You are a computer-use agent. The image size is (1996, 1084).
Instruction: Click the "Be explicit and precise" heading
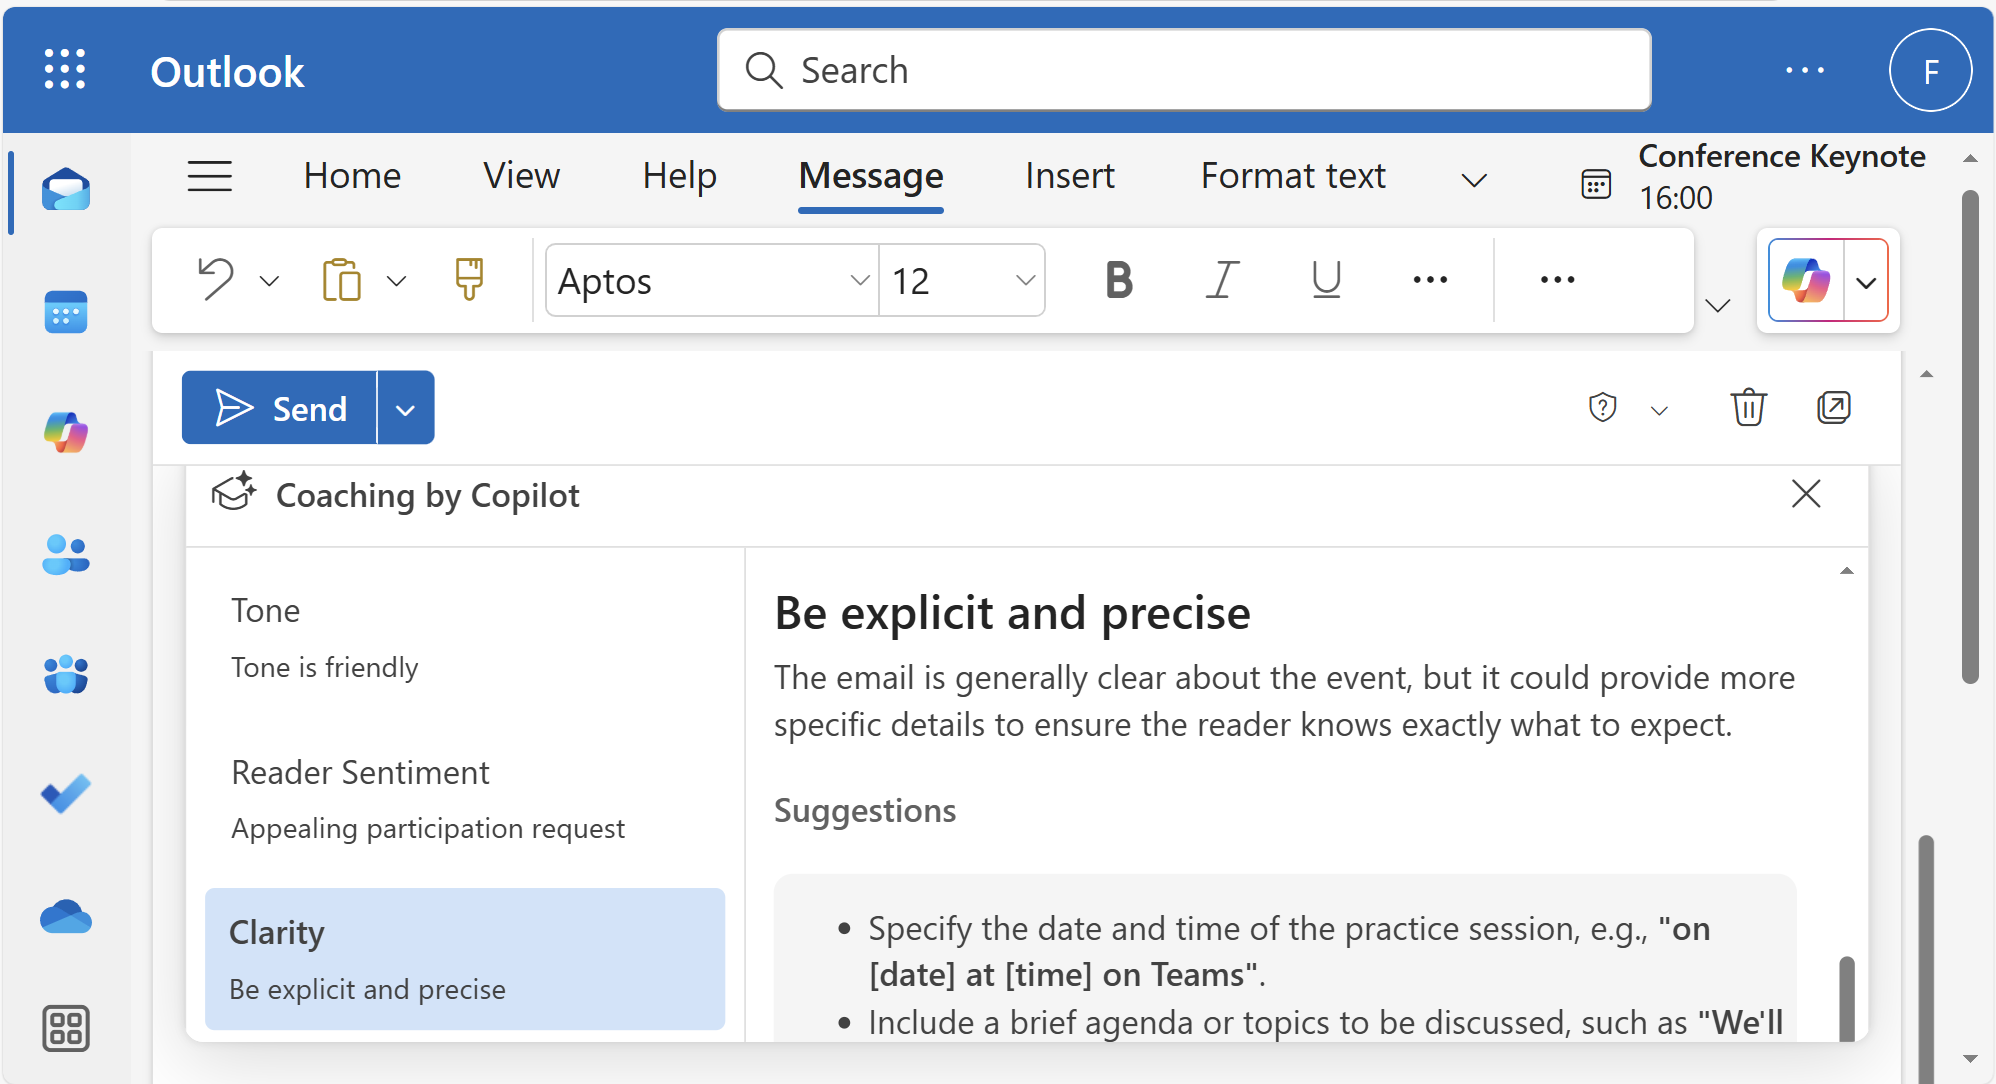point(1012,613)
